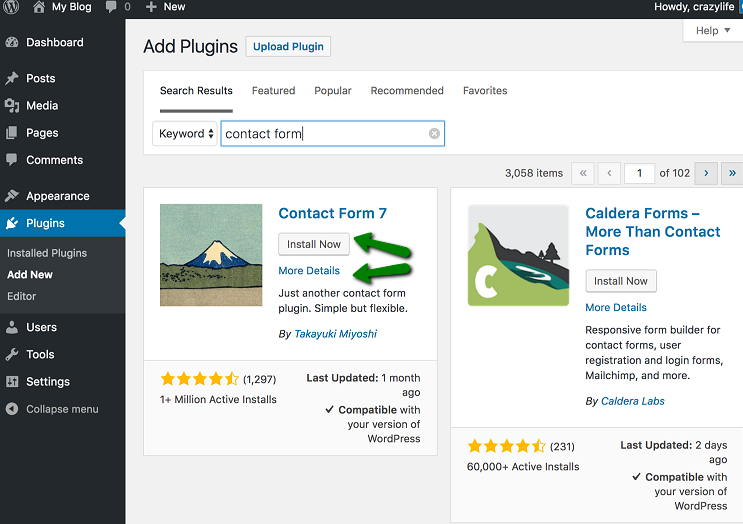Image resolution: width=743 pixels, height=524 pixels.
Task: Go to first page of results
Action: 583,173
